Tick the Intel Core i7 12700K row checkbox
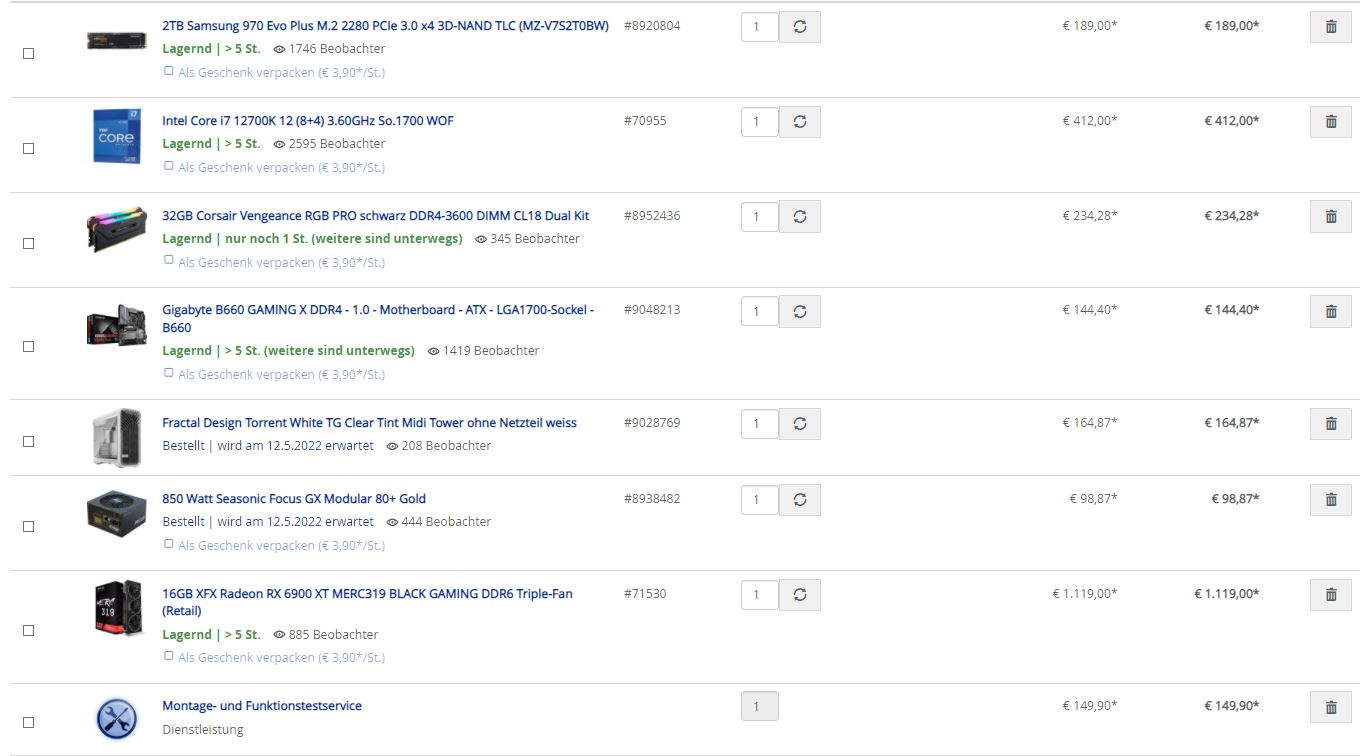Image resolution: width=1366 pixels, height=756 pixels. point(29,149)
